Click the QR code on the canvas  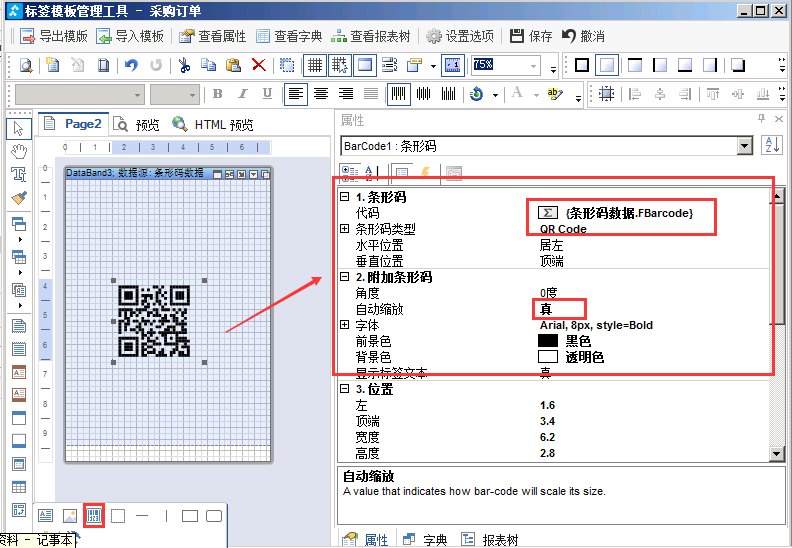[x=154, y=321]
